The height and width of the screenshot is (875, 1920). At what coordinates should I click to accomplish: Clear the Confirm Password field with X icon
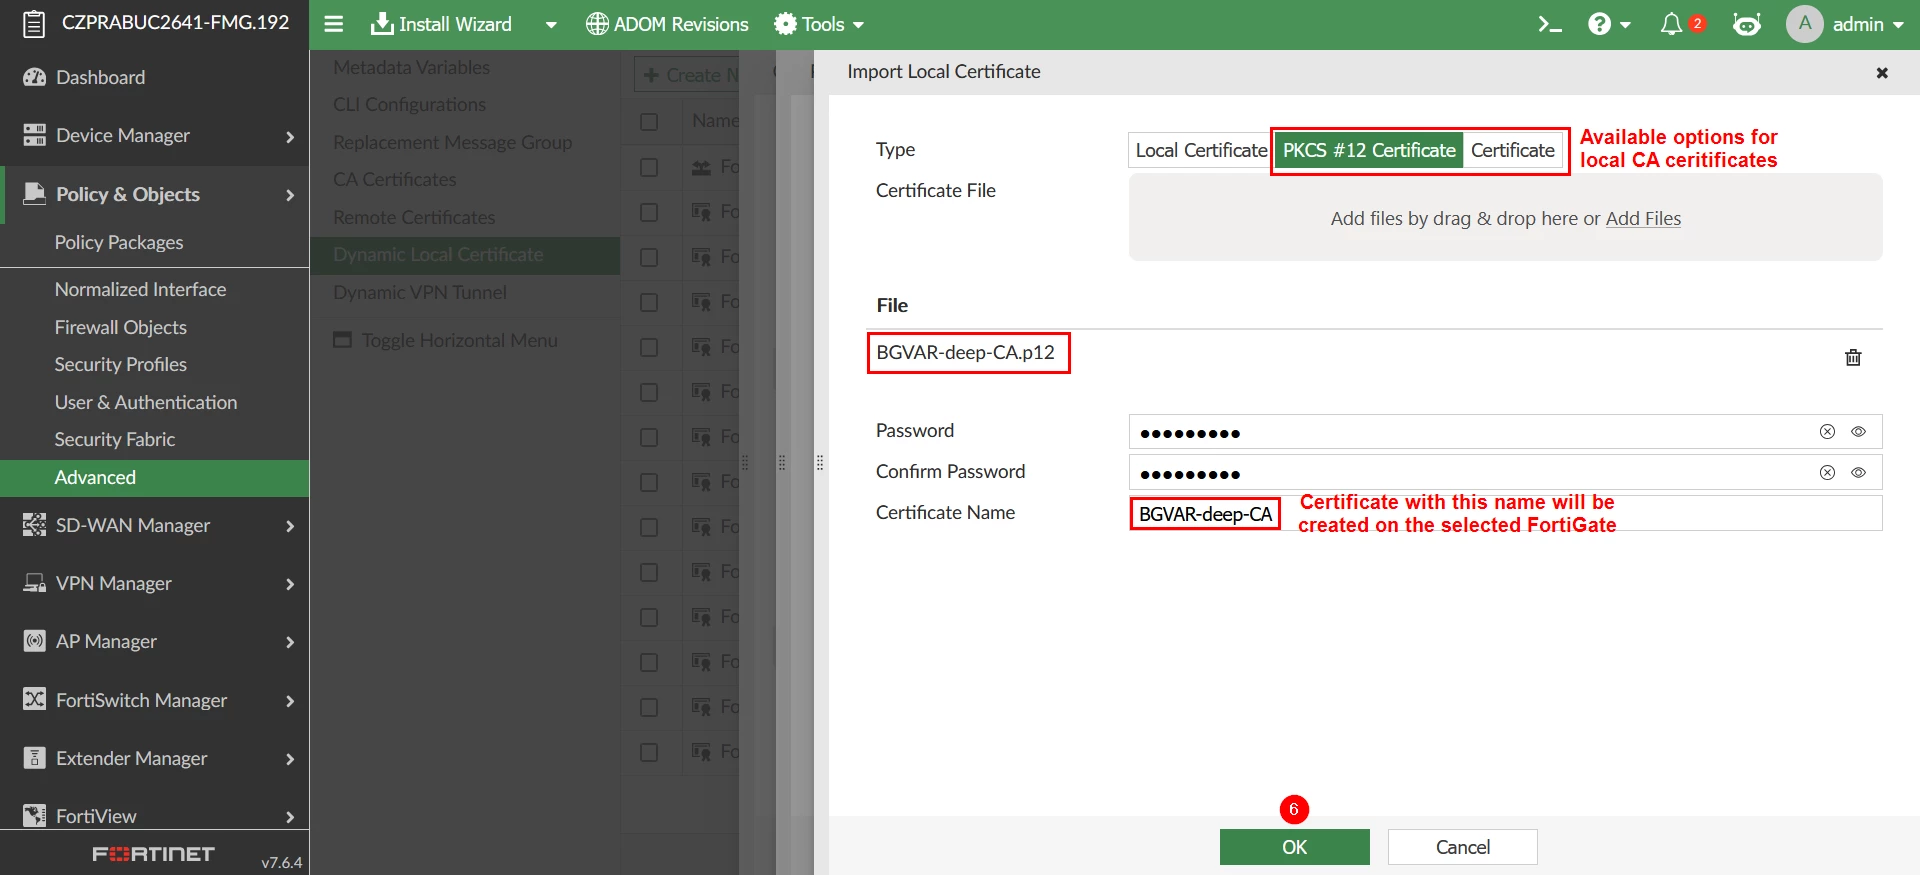[x=1827, y=472]
